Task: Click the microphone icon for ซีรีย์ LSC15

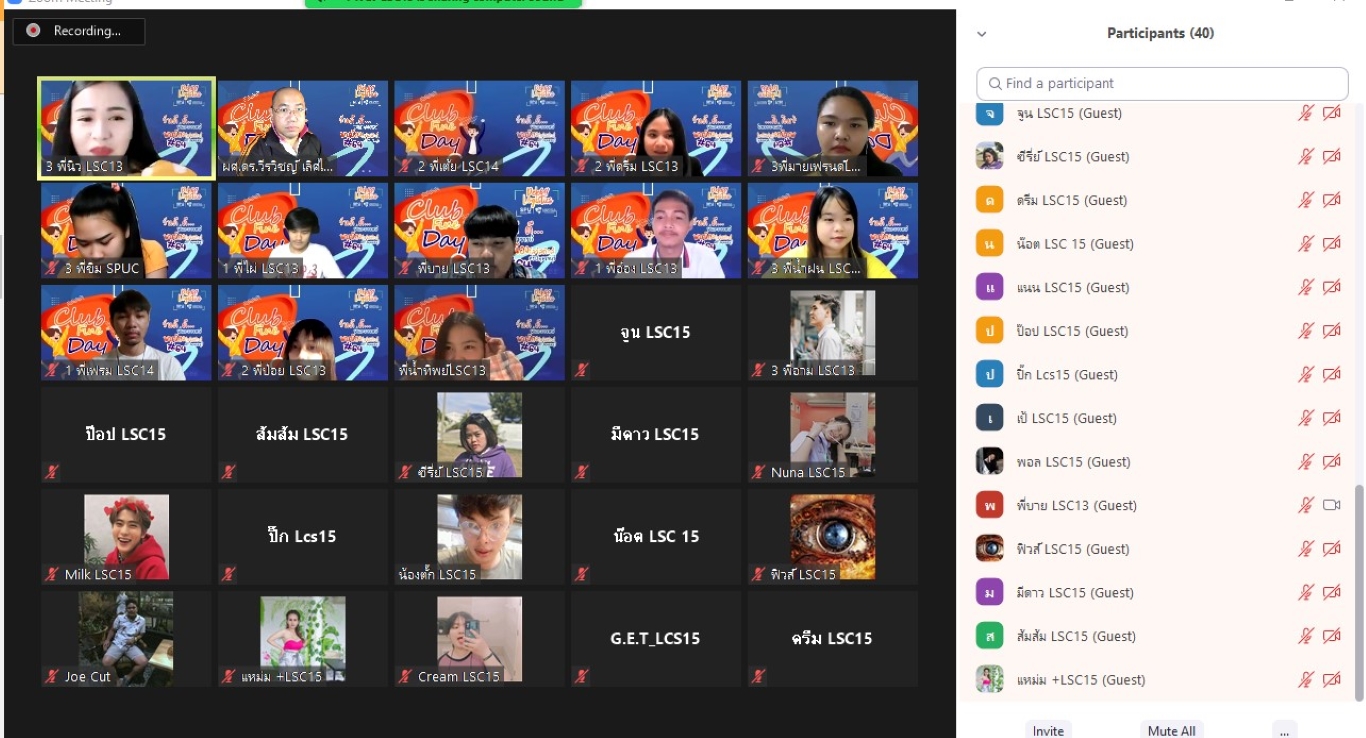Action: point(1305,157)
